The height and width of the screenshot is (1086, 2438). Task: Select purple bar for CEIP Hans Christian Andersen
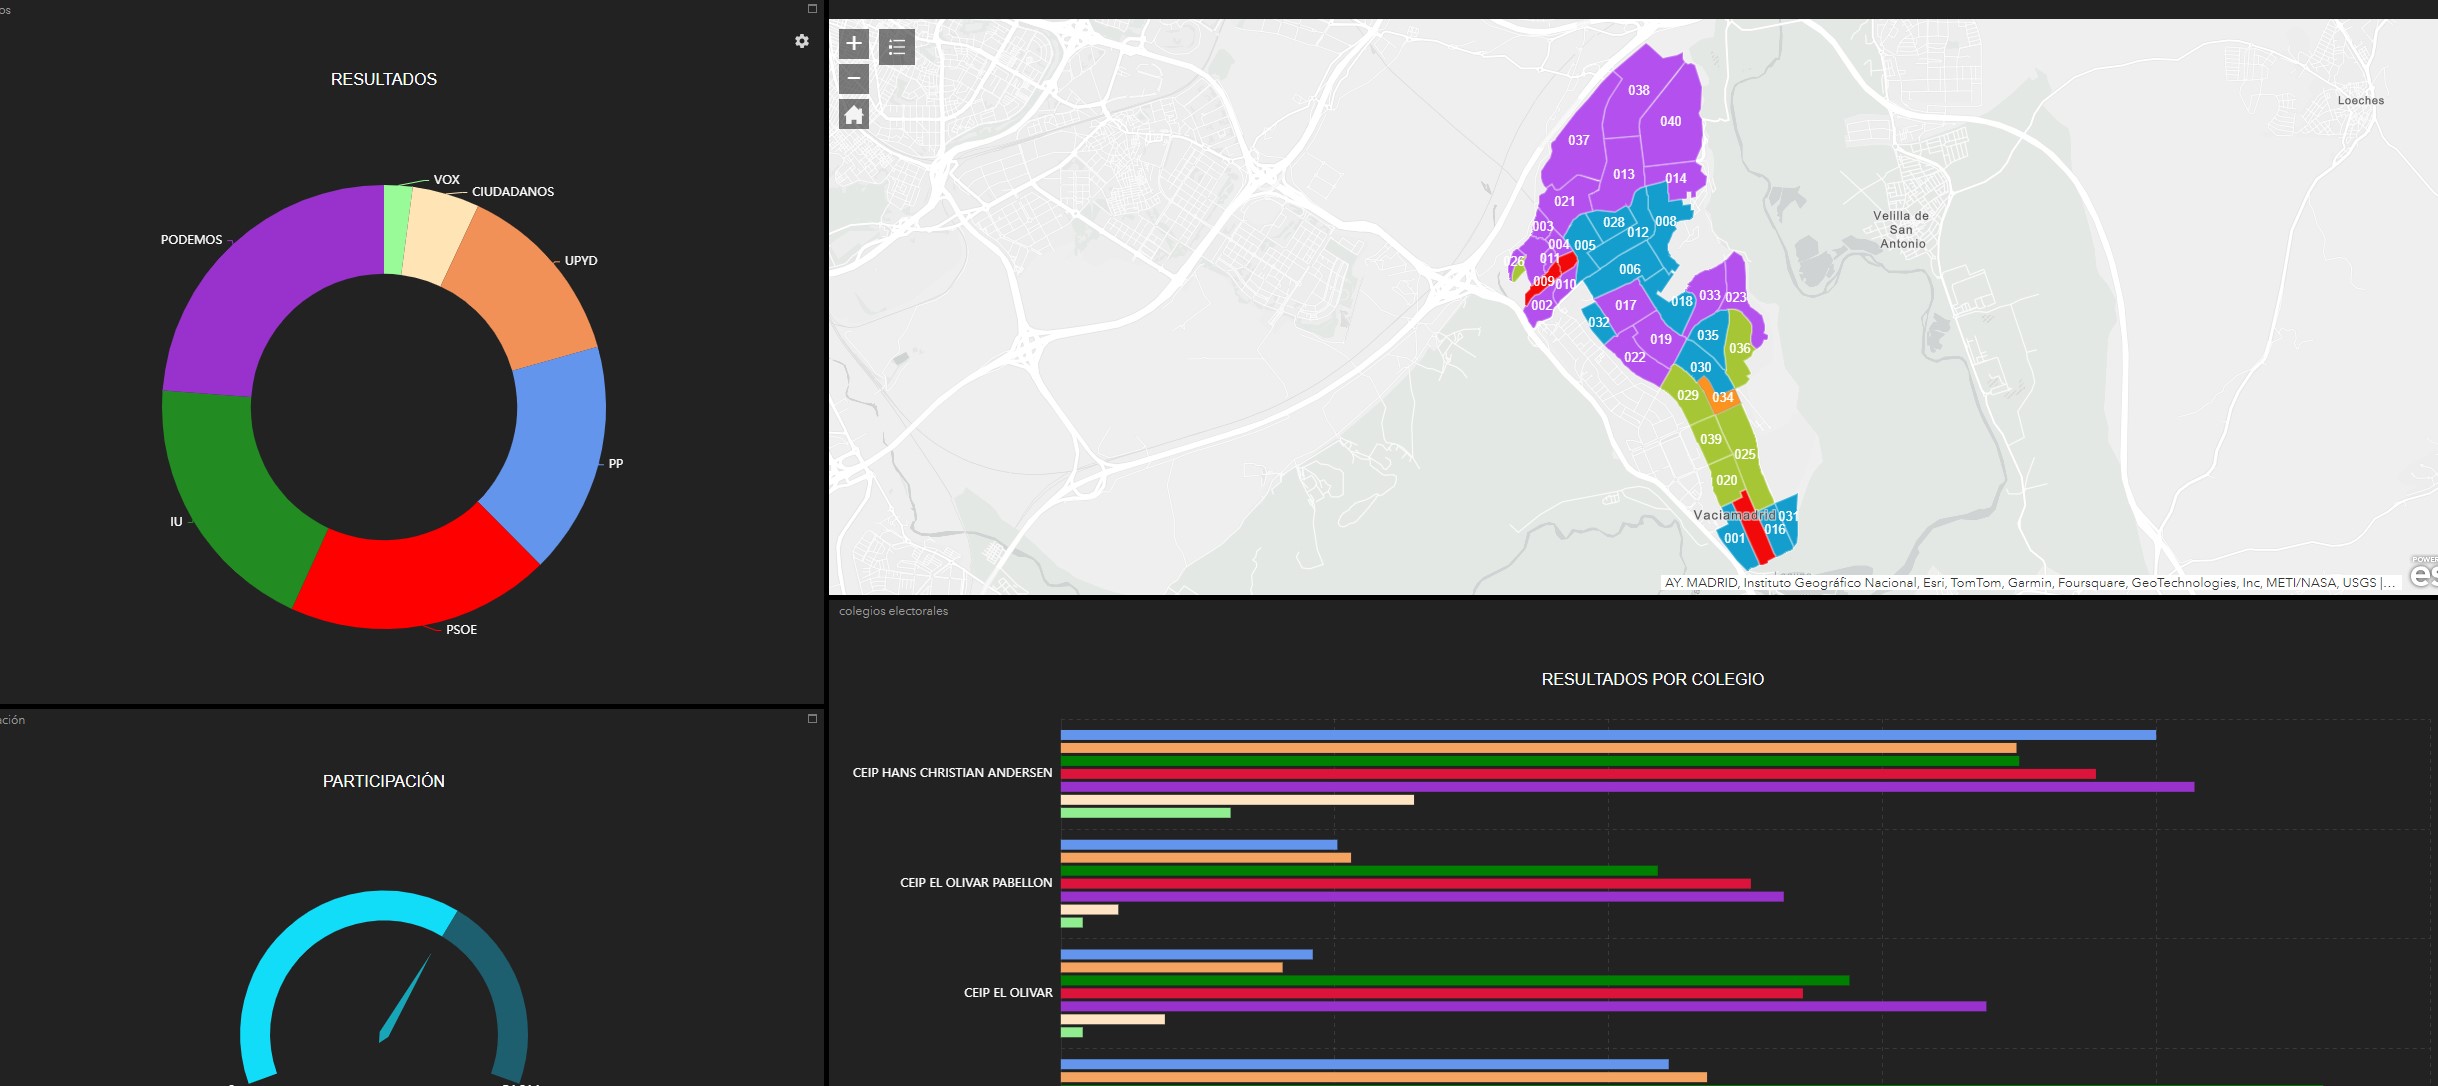1627,787
